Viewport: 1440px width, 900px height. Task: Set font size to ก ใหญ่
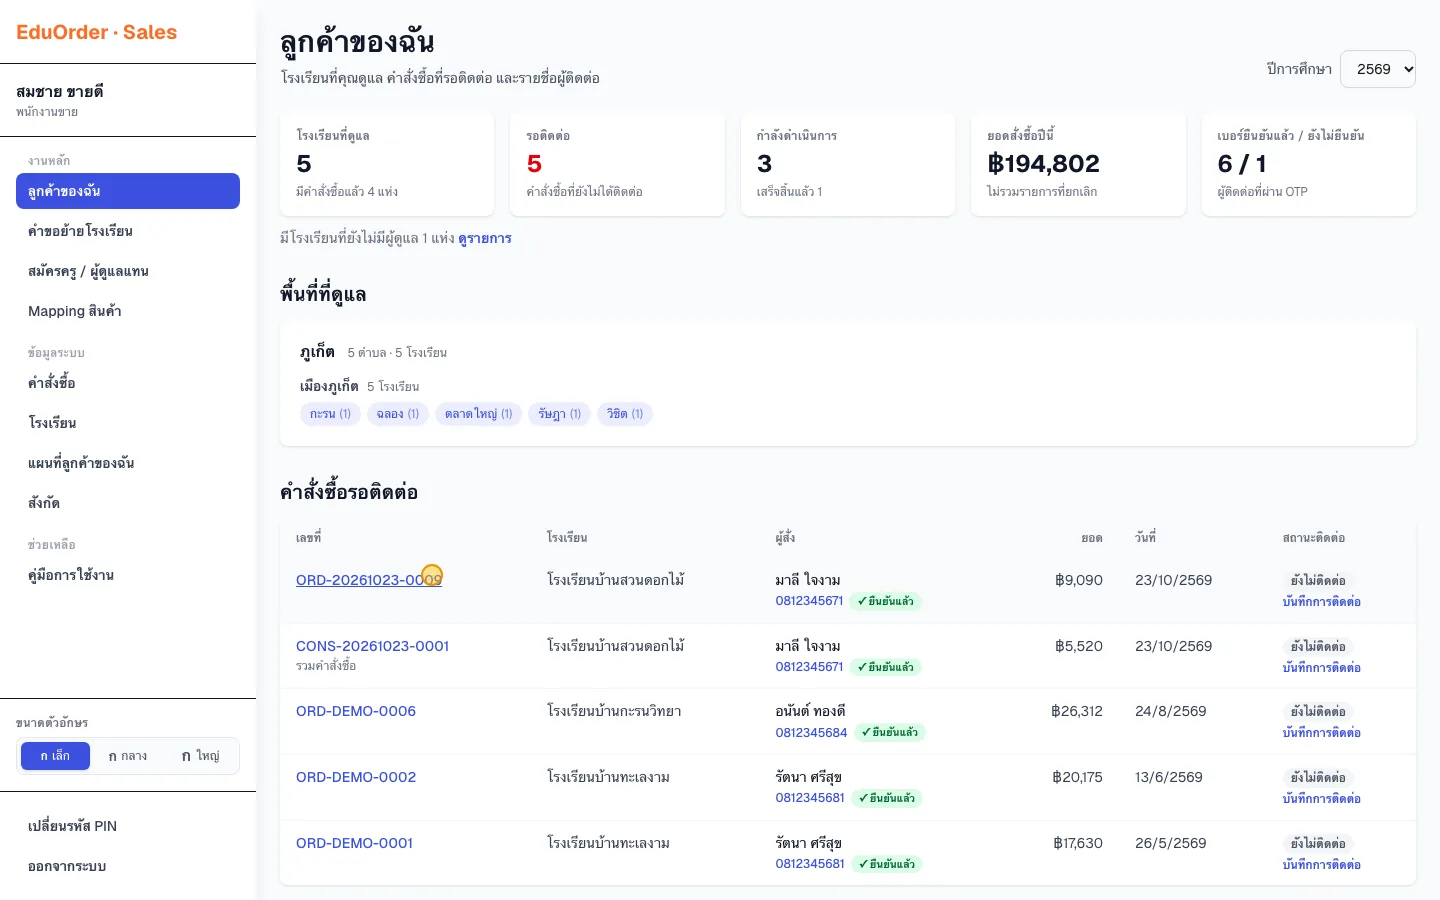click(x=200, y=756)
